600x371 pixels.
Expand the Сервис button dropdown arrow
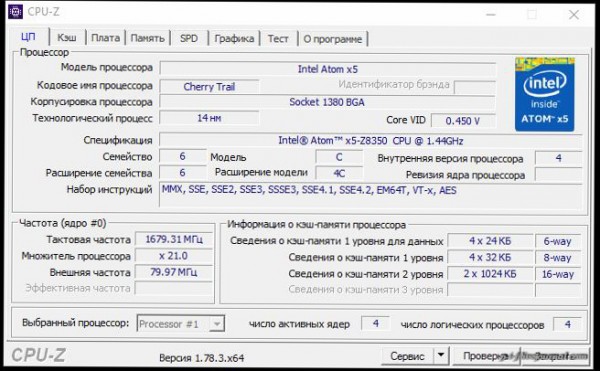click(441, 355)
